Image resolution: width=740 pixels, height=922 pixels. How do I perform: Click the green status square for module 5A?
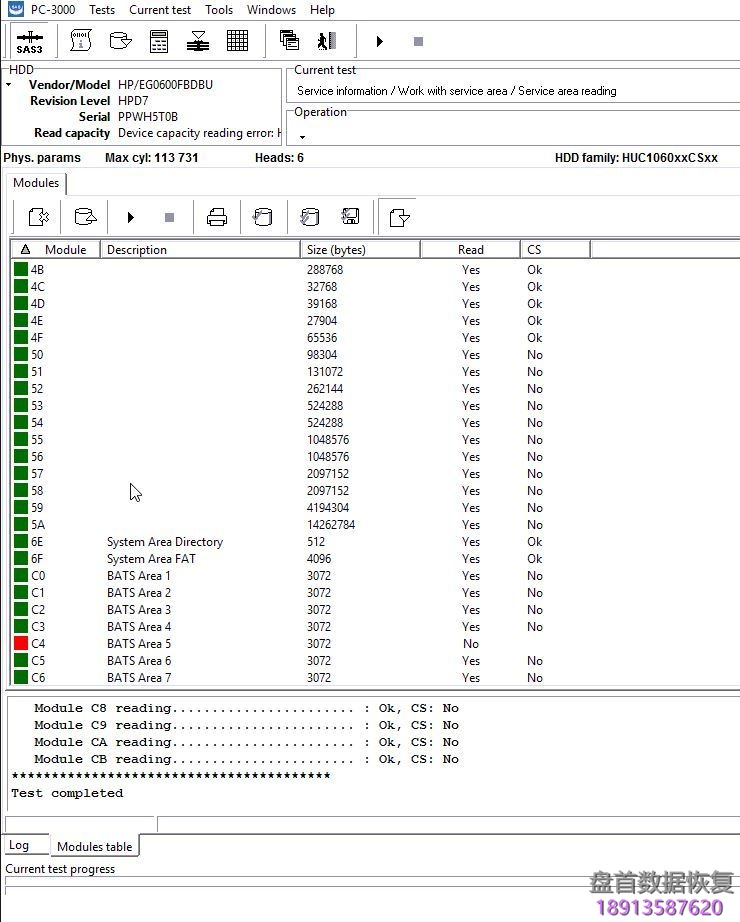click(21, 525)
